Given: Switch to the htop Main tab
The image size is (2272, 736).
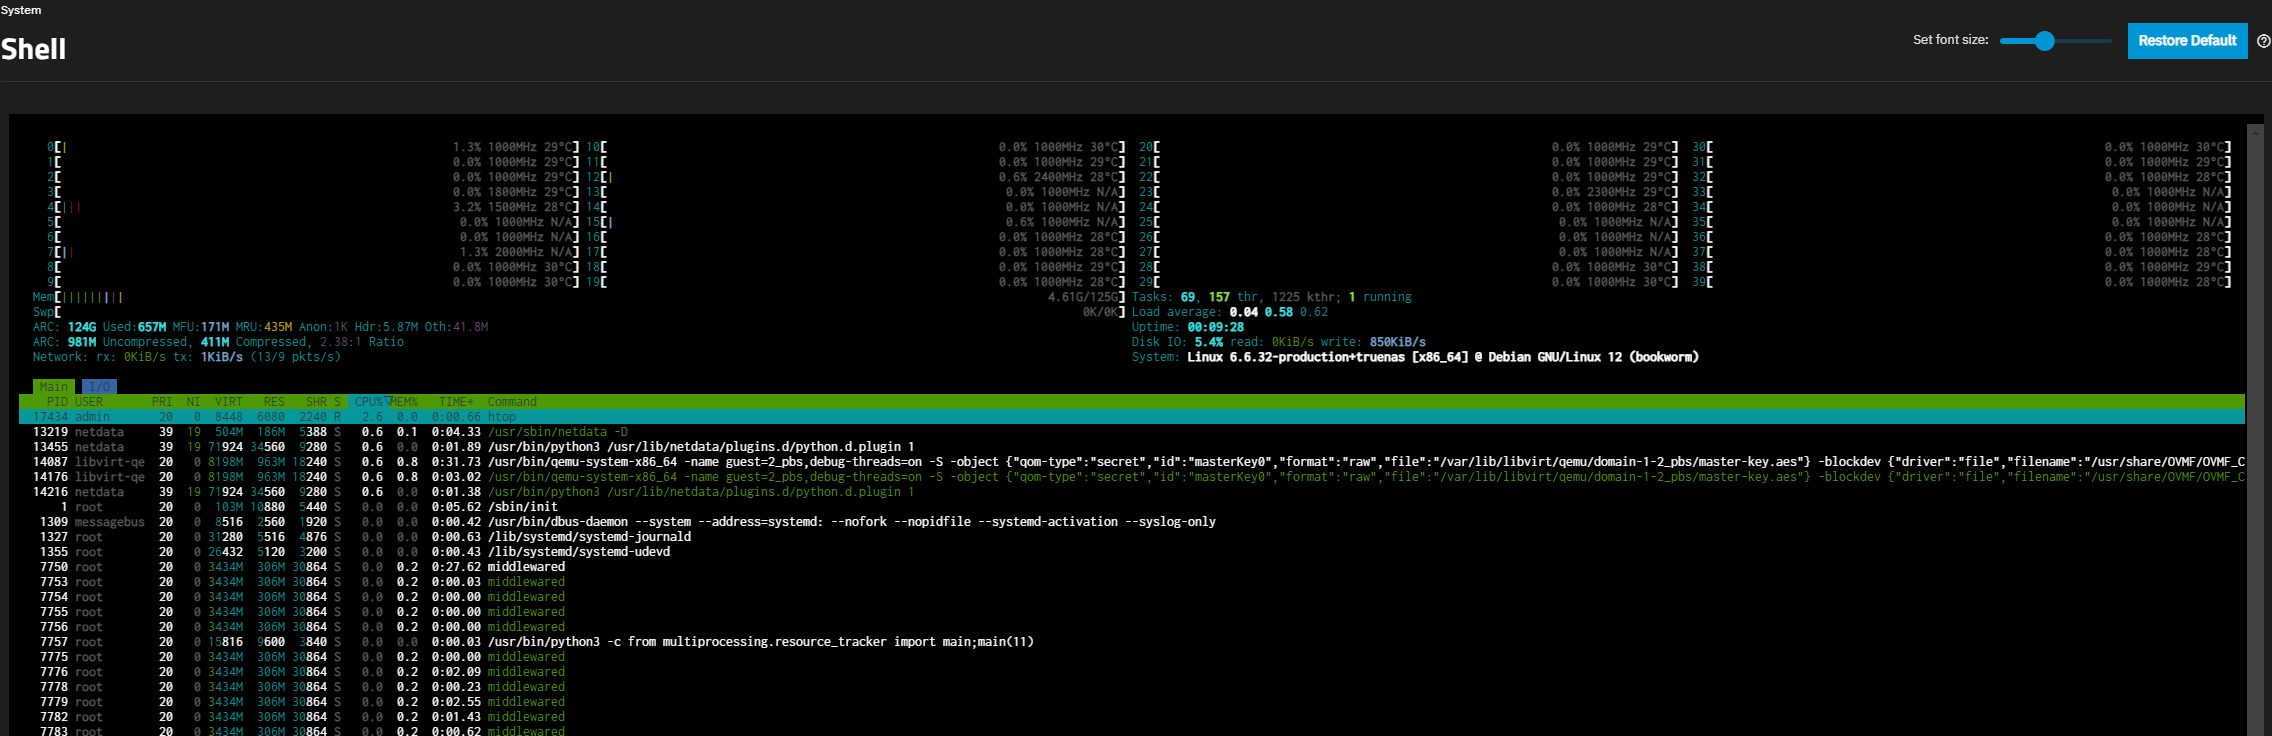Looking at the screenshot, I should (x=54, y=387).
